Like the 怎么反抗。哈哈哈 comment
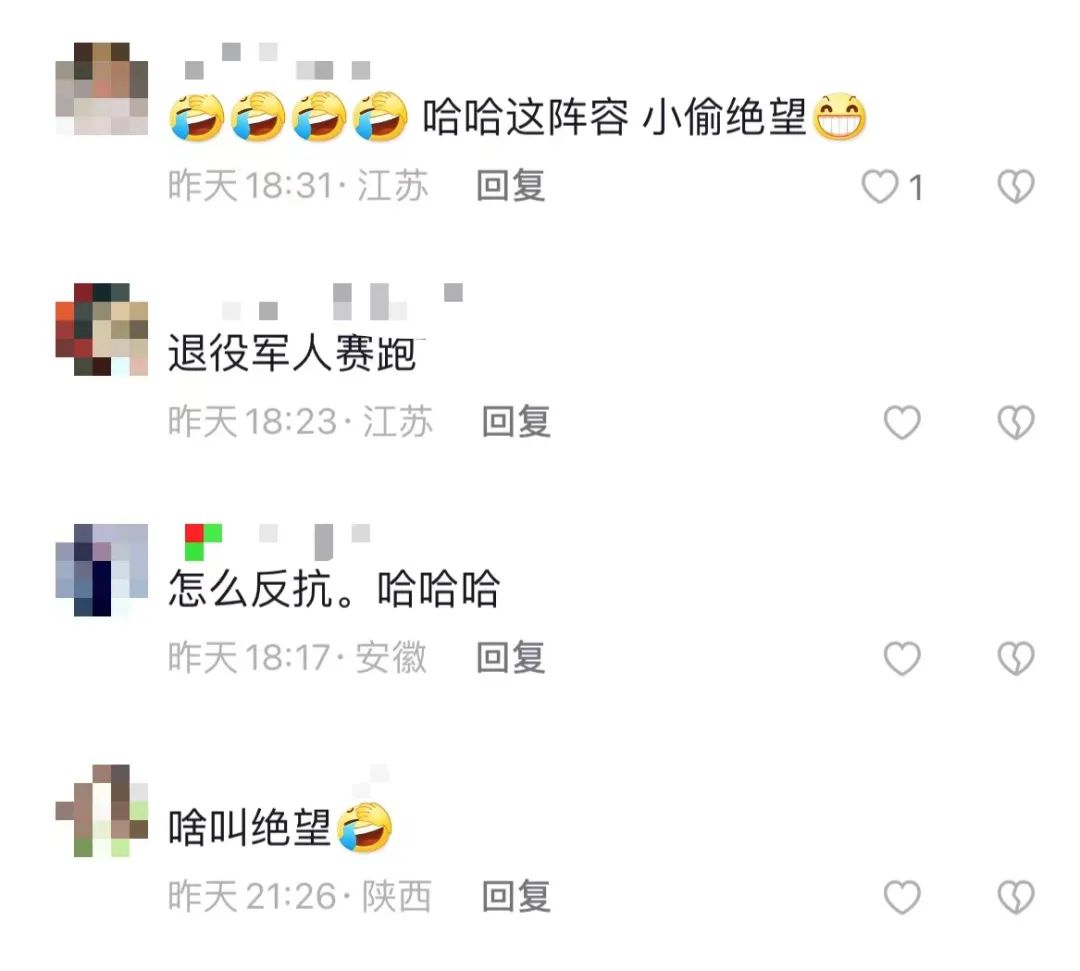The height and width of the screenshot is (971, 1080). pos(902,658)
